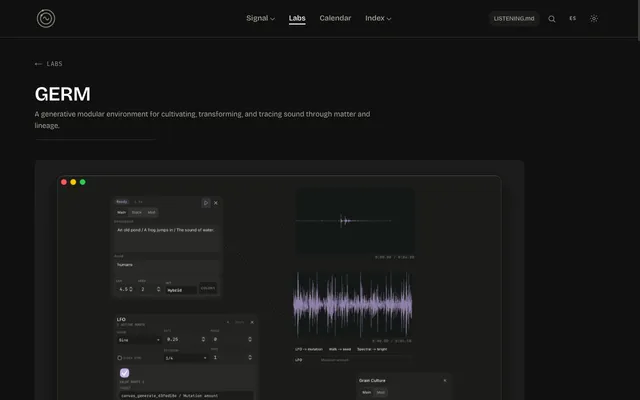Screen dimensions: 640x400
Task: Go back via the LABS arrow link
Action: [49, 64]
